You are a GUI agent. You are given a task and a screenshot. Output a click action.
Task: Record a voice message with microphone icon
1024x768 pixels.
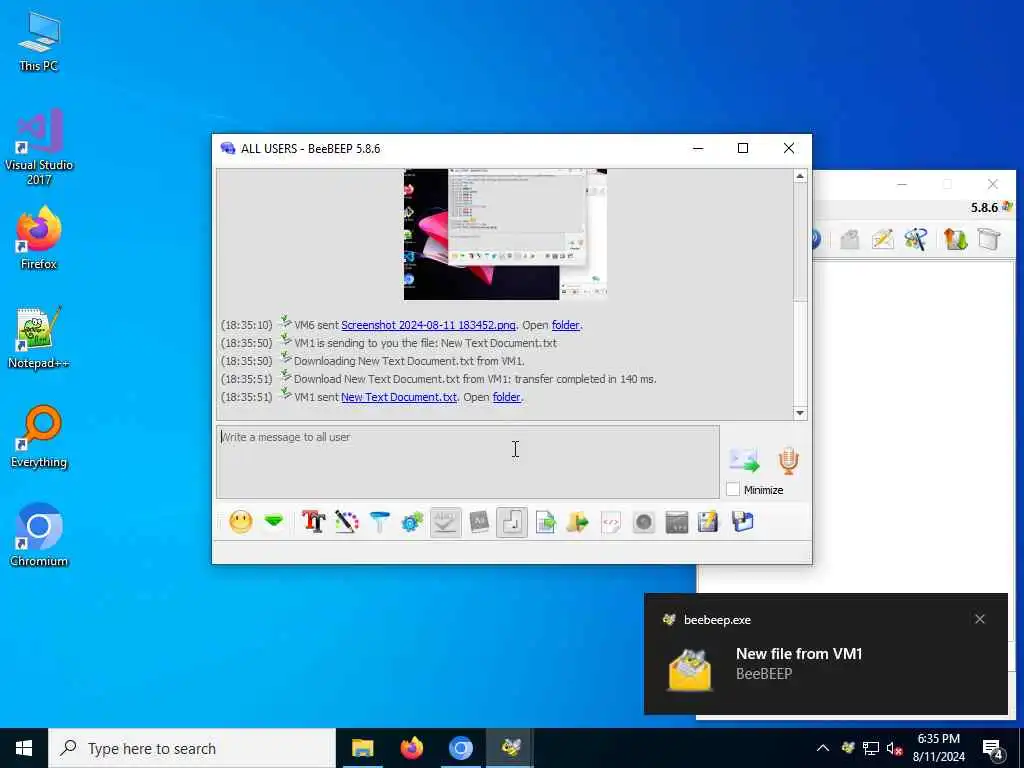click(x=789, y=461)
